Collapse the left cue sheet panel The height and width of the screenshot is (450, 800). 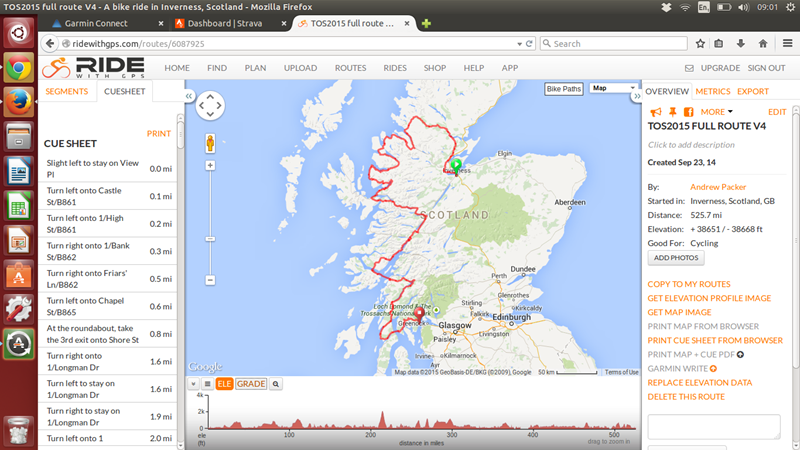click(x=189, y=96)
